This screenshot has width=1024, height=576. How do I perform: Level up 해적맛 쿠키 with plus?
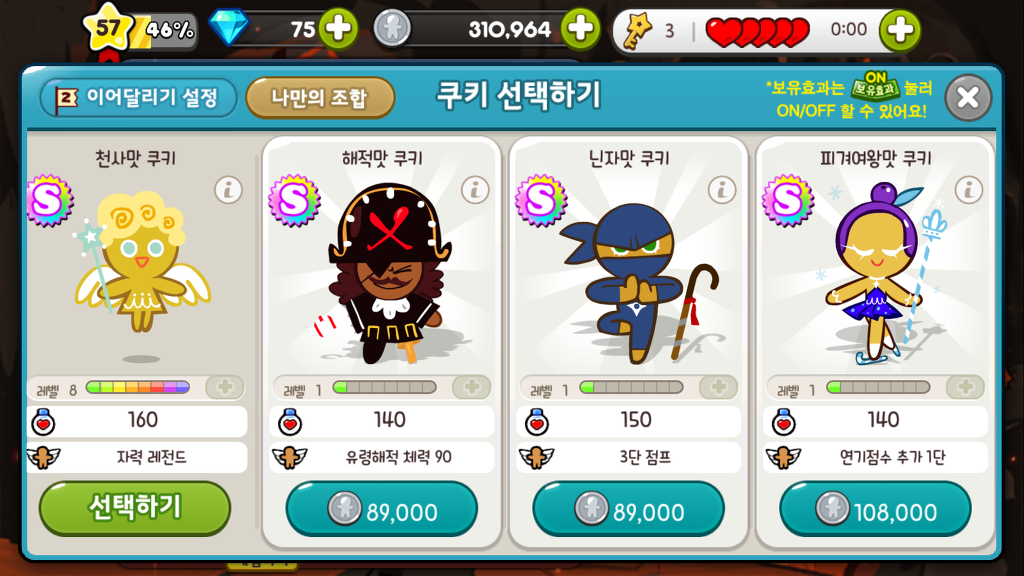pyautogui.click(x=472, y=387)
